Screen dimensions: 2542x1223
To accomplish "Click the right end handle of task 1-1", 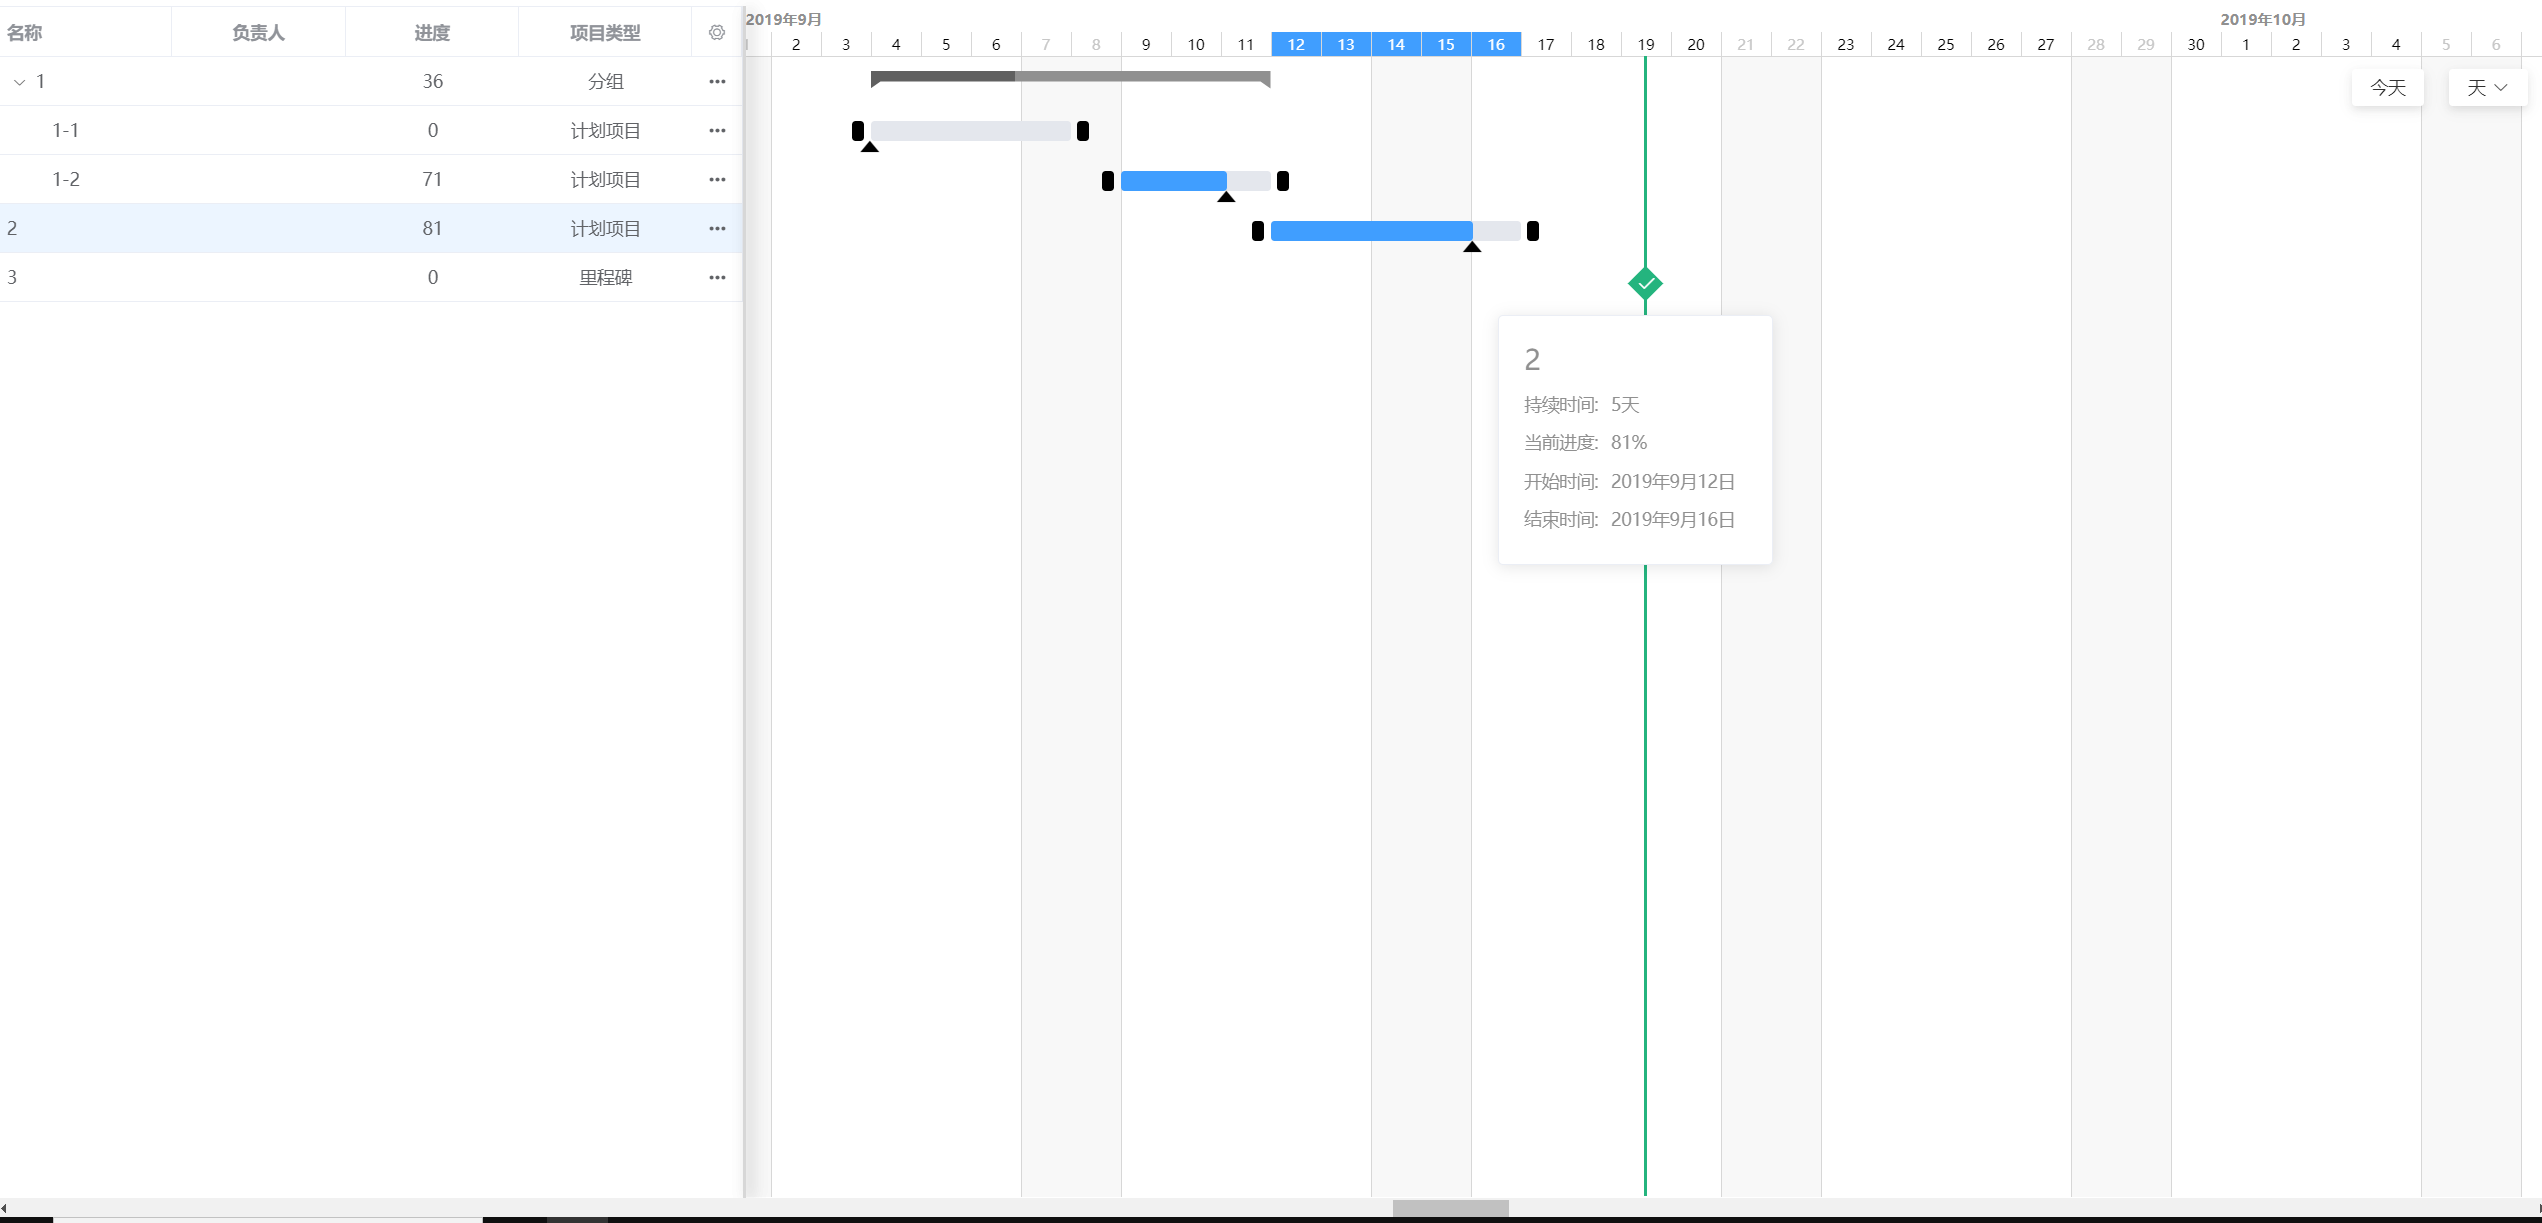I will [x=1082, y=131].
